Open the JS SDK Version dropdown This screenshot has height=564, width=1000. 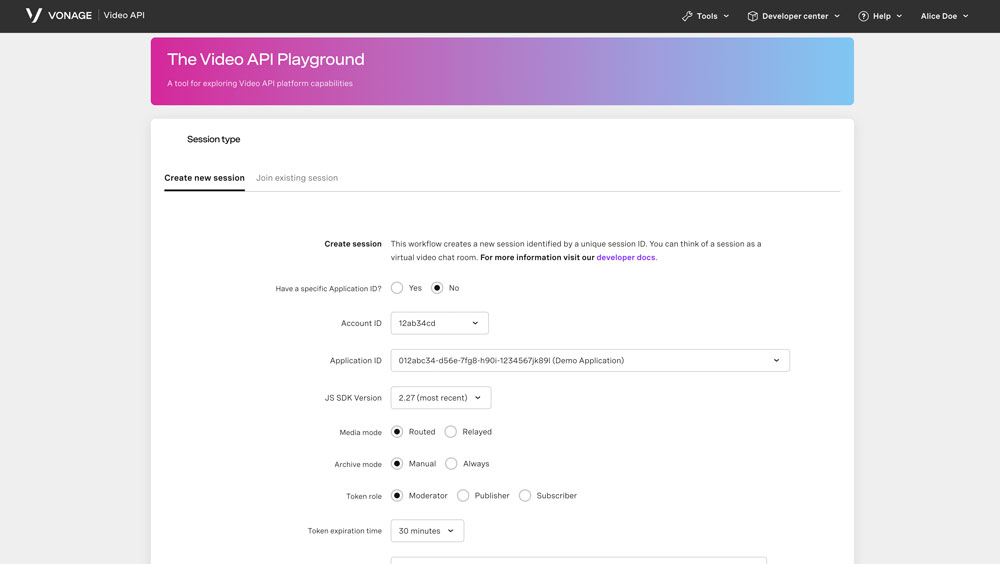pos(441,397)
